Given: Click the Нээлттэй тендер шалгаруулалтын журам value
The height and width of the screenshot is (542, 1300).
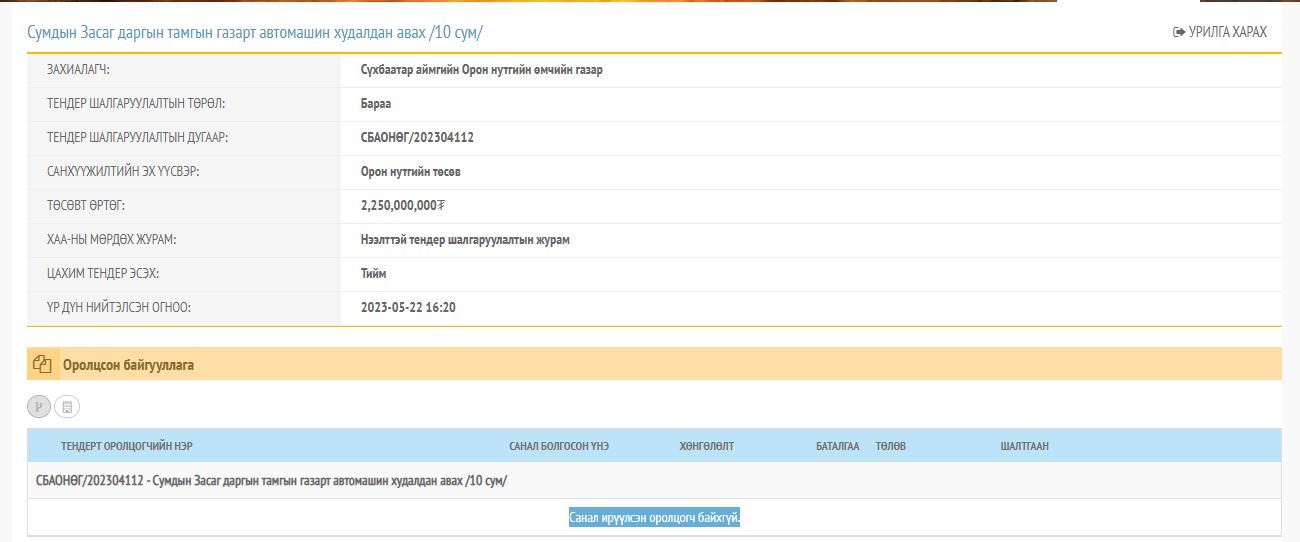Looking at the screenshot, I should coord(465,240).
